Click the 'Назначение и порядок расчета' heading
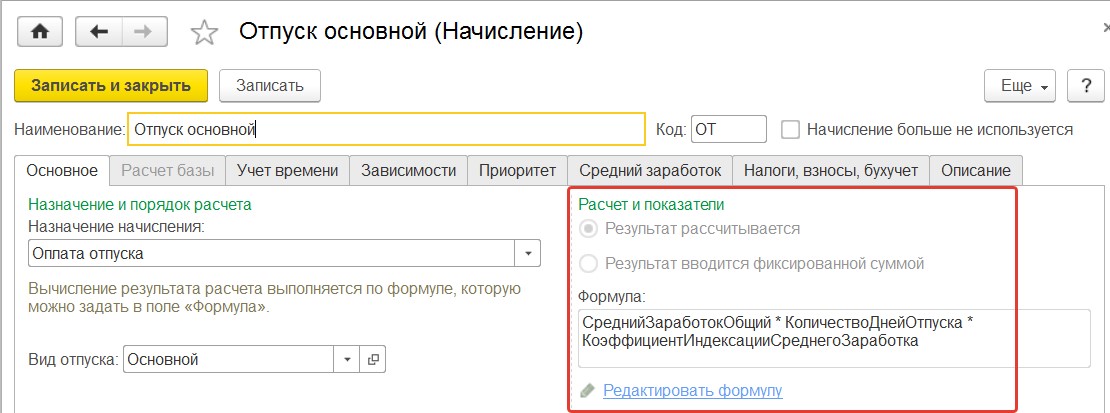The height and width of the screenshot is (413, 1110). (139, 205)
